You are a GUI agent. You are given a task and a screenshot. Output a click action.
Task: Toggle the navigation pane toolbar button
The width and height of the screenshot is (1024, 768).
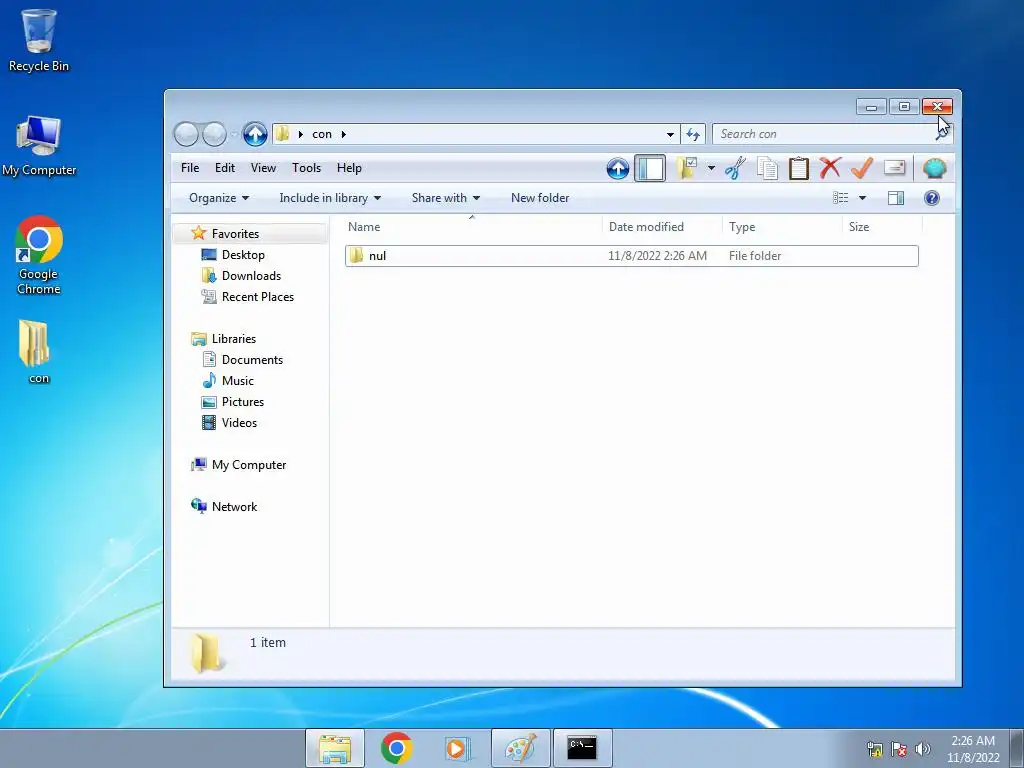tap(650, 168)
